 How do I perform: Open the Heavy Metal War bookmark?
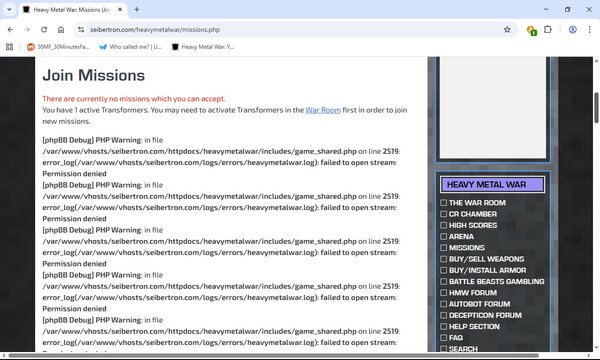point(203,47)
